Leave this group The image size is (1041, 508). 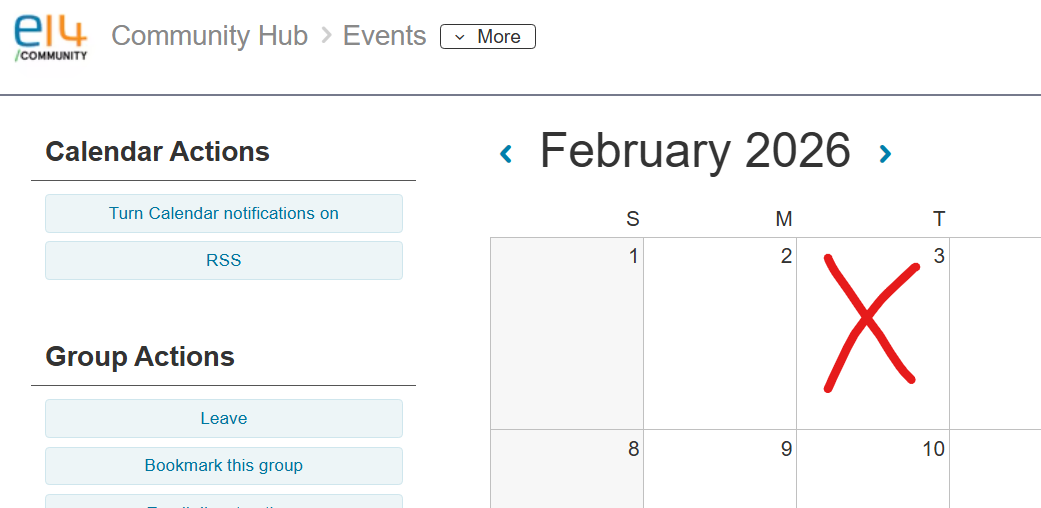(224, 418)
